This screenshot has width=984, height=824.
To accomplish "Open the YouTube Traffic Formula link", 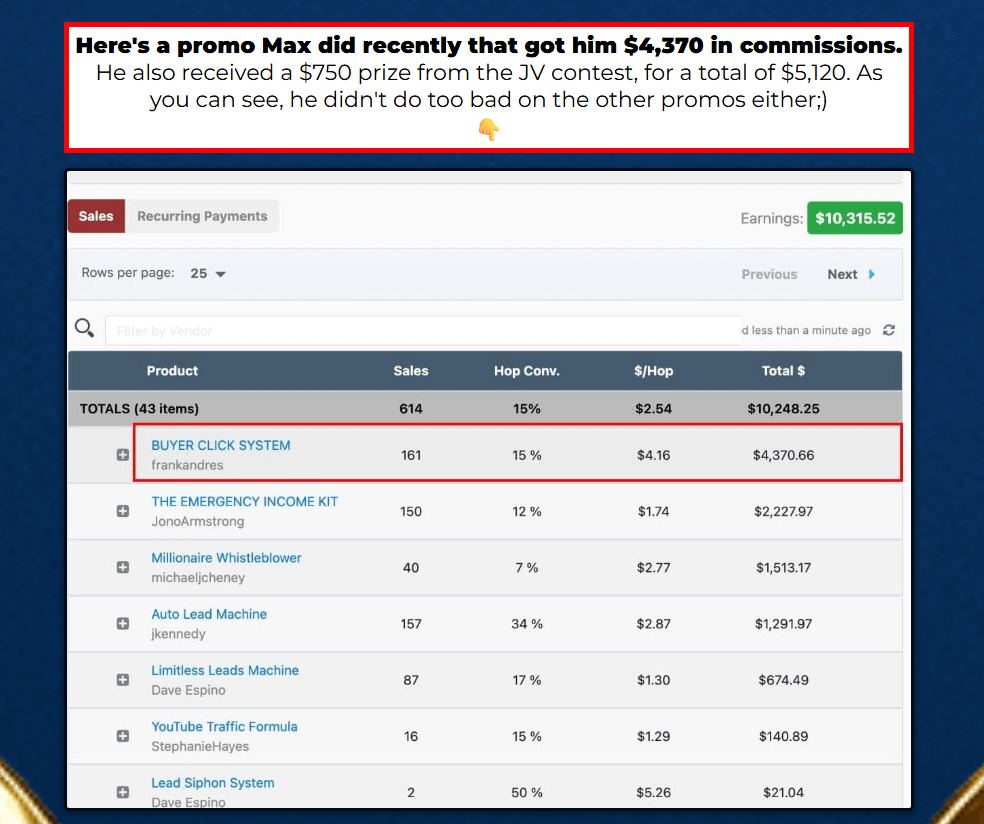I will [224, 726].
